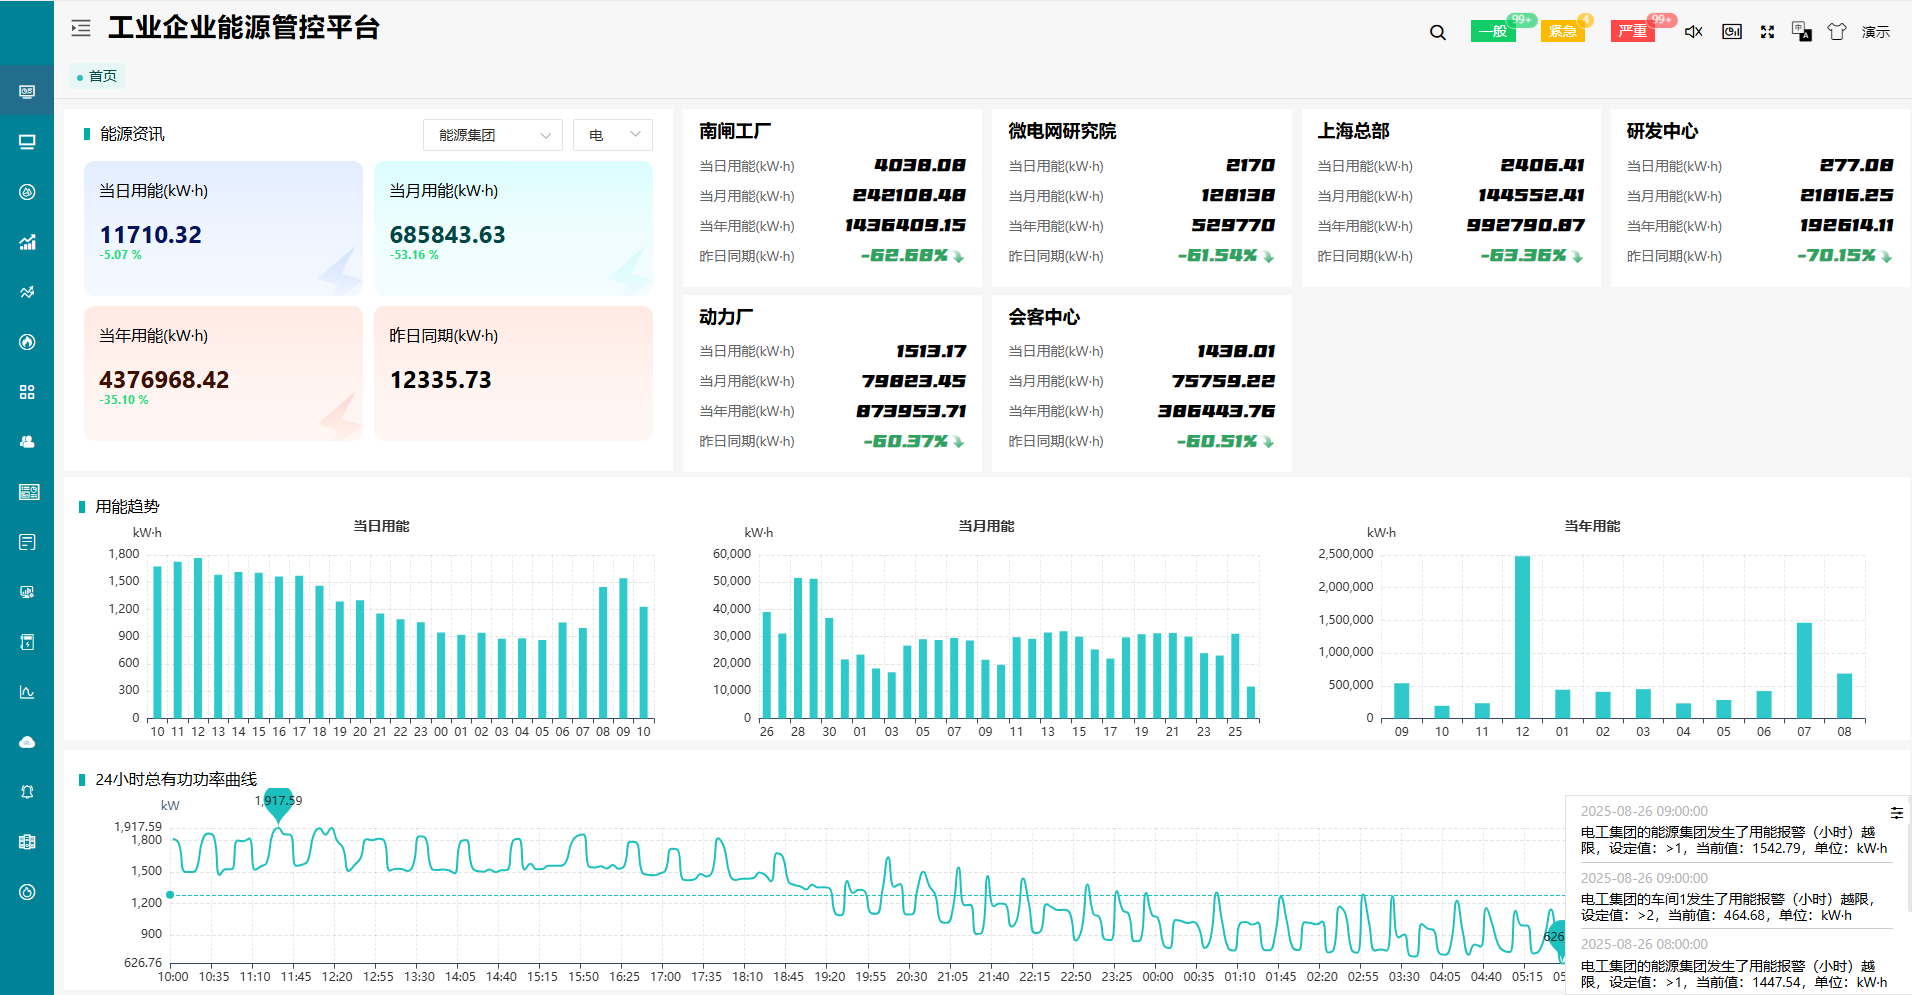Screen dimensions: 1912x995
Task: Open the cloud CO2 sidebar icon
Action: 27,742
